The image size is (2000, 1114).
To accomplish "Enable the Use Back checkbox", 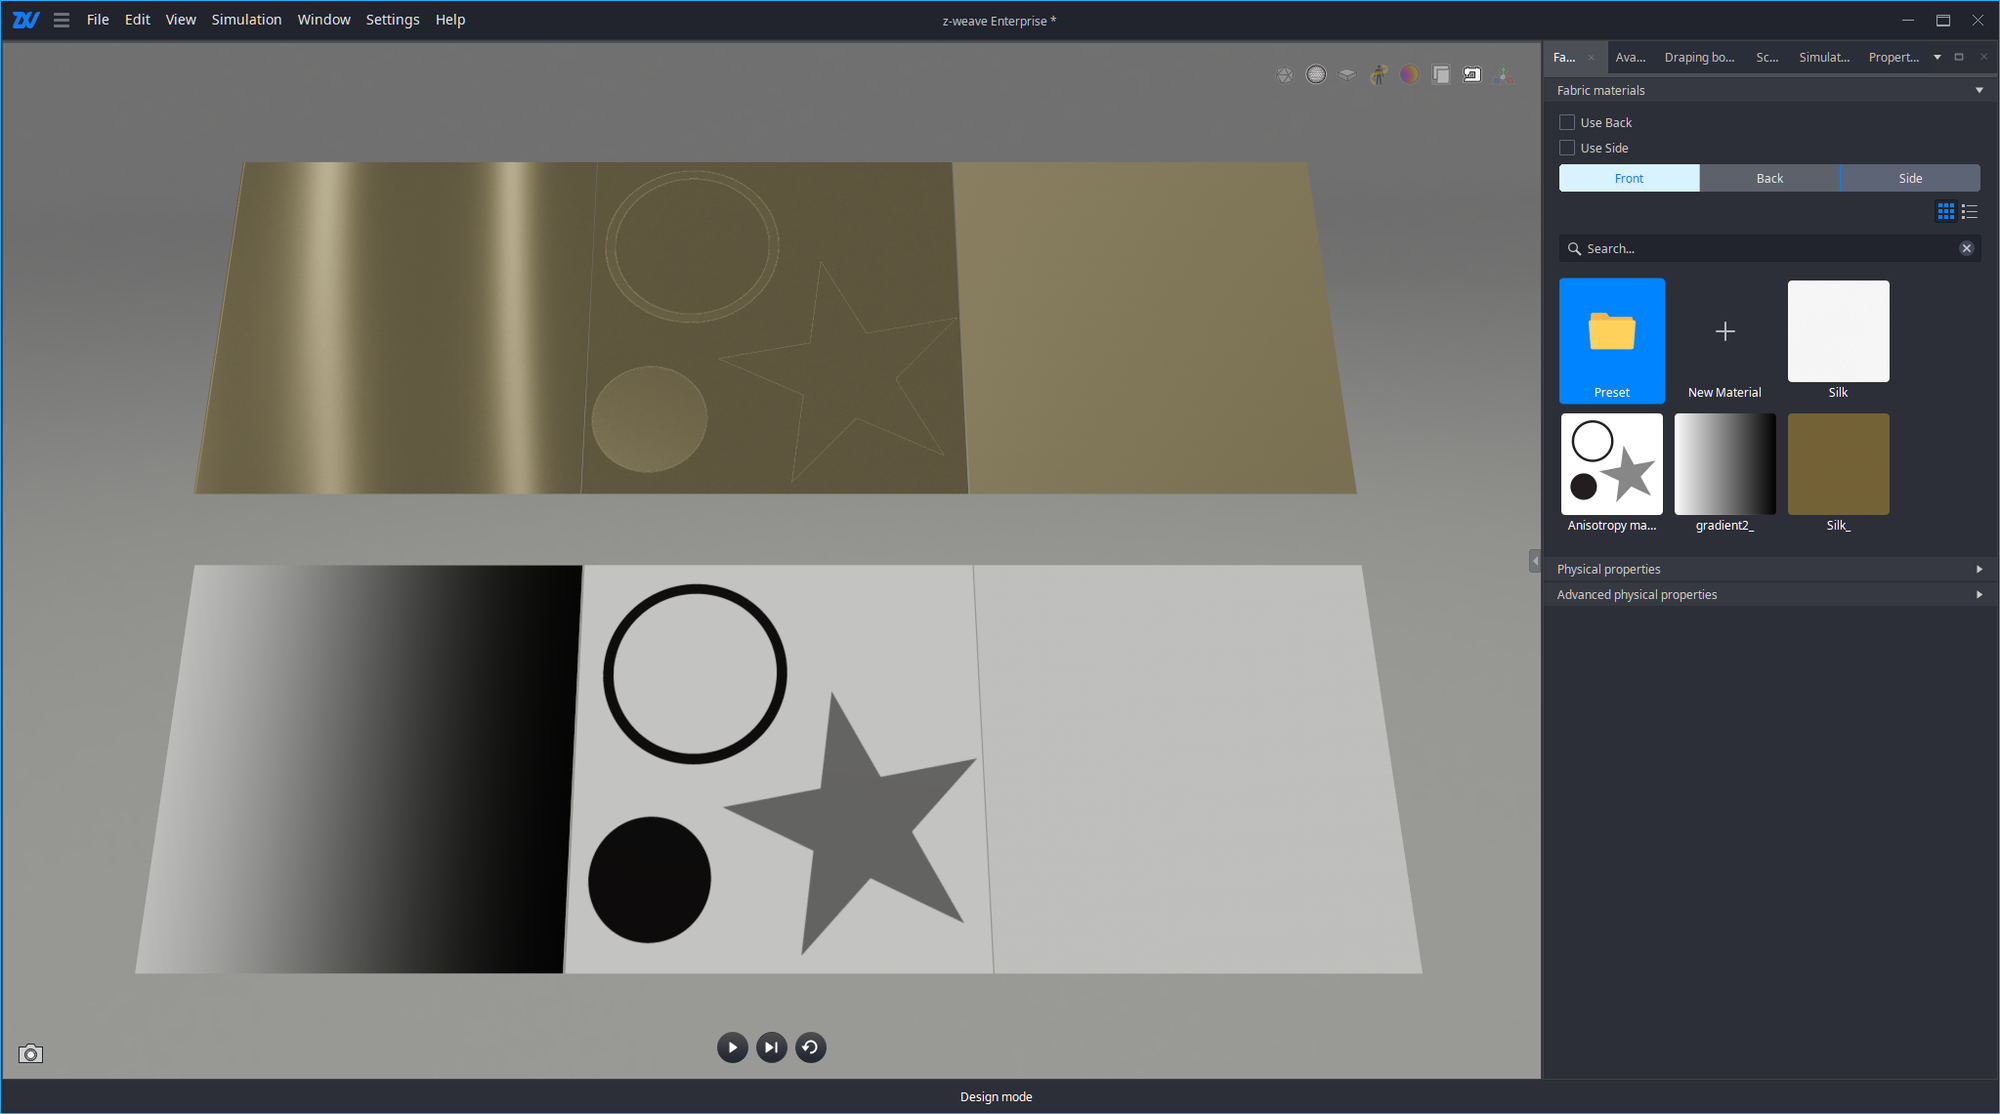I will click(1567, 122).
